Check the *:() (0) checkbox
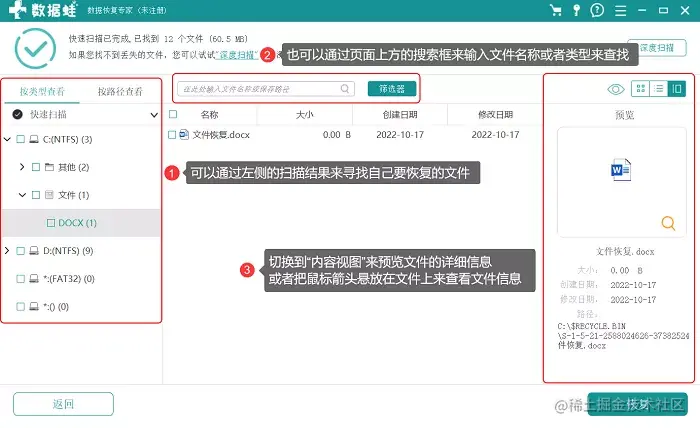This screenshot has height=428, width=700. (x=21, y=307)
